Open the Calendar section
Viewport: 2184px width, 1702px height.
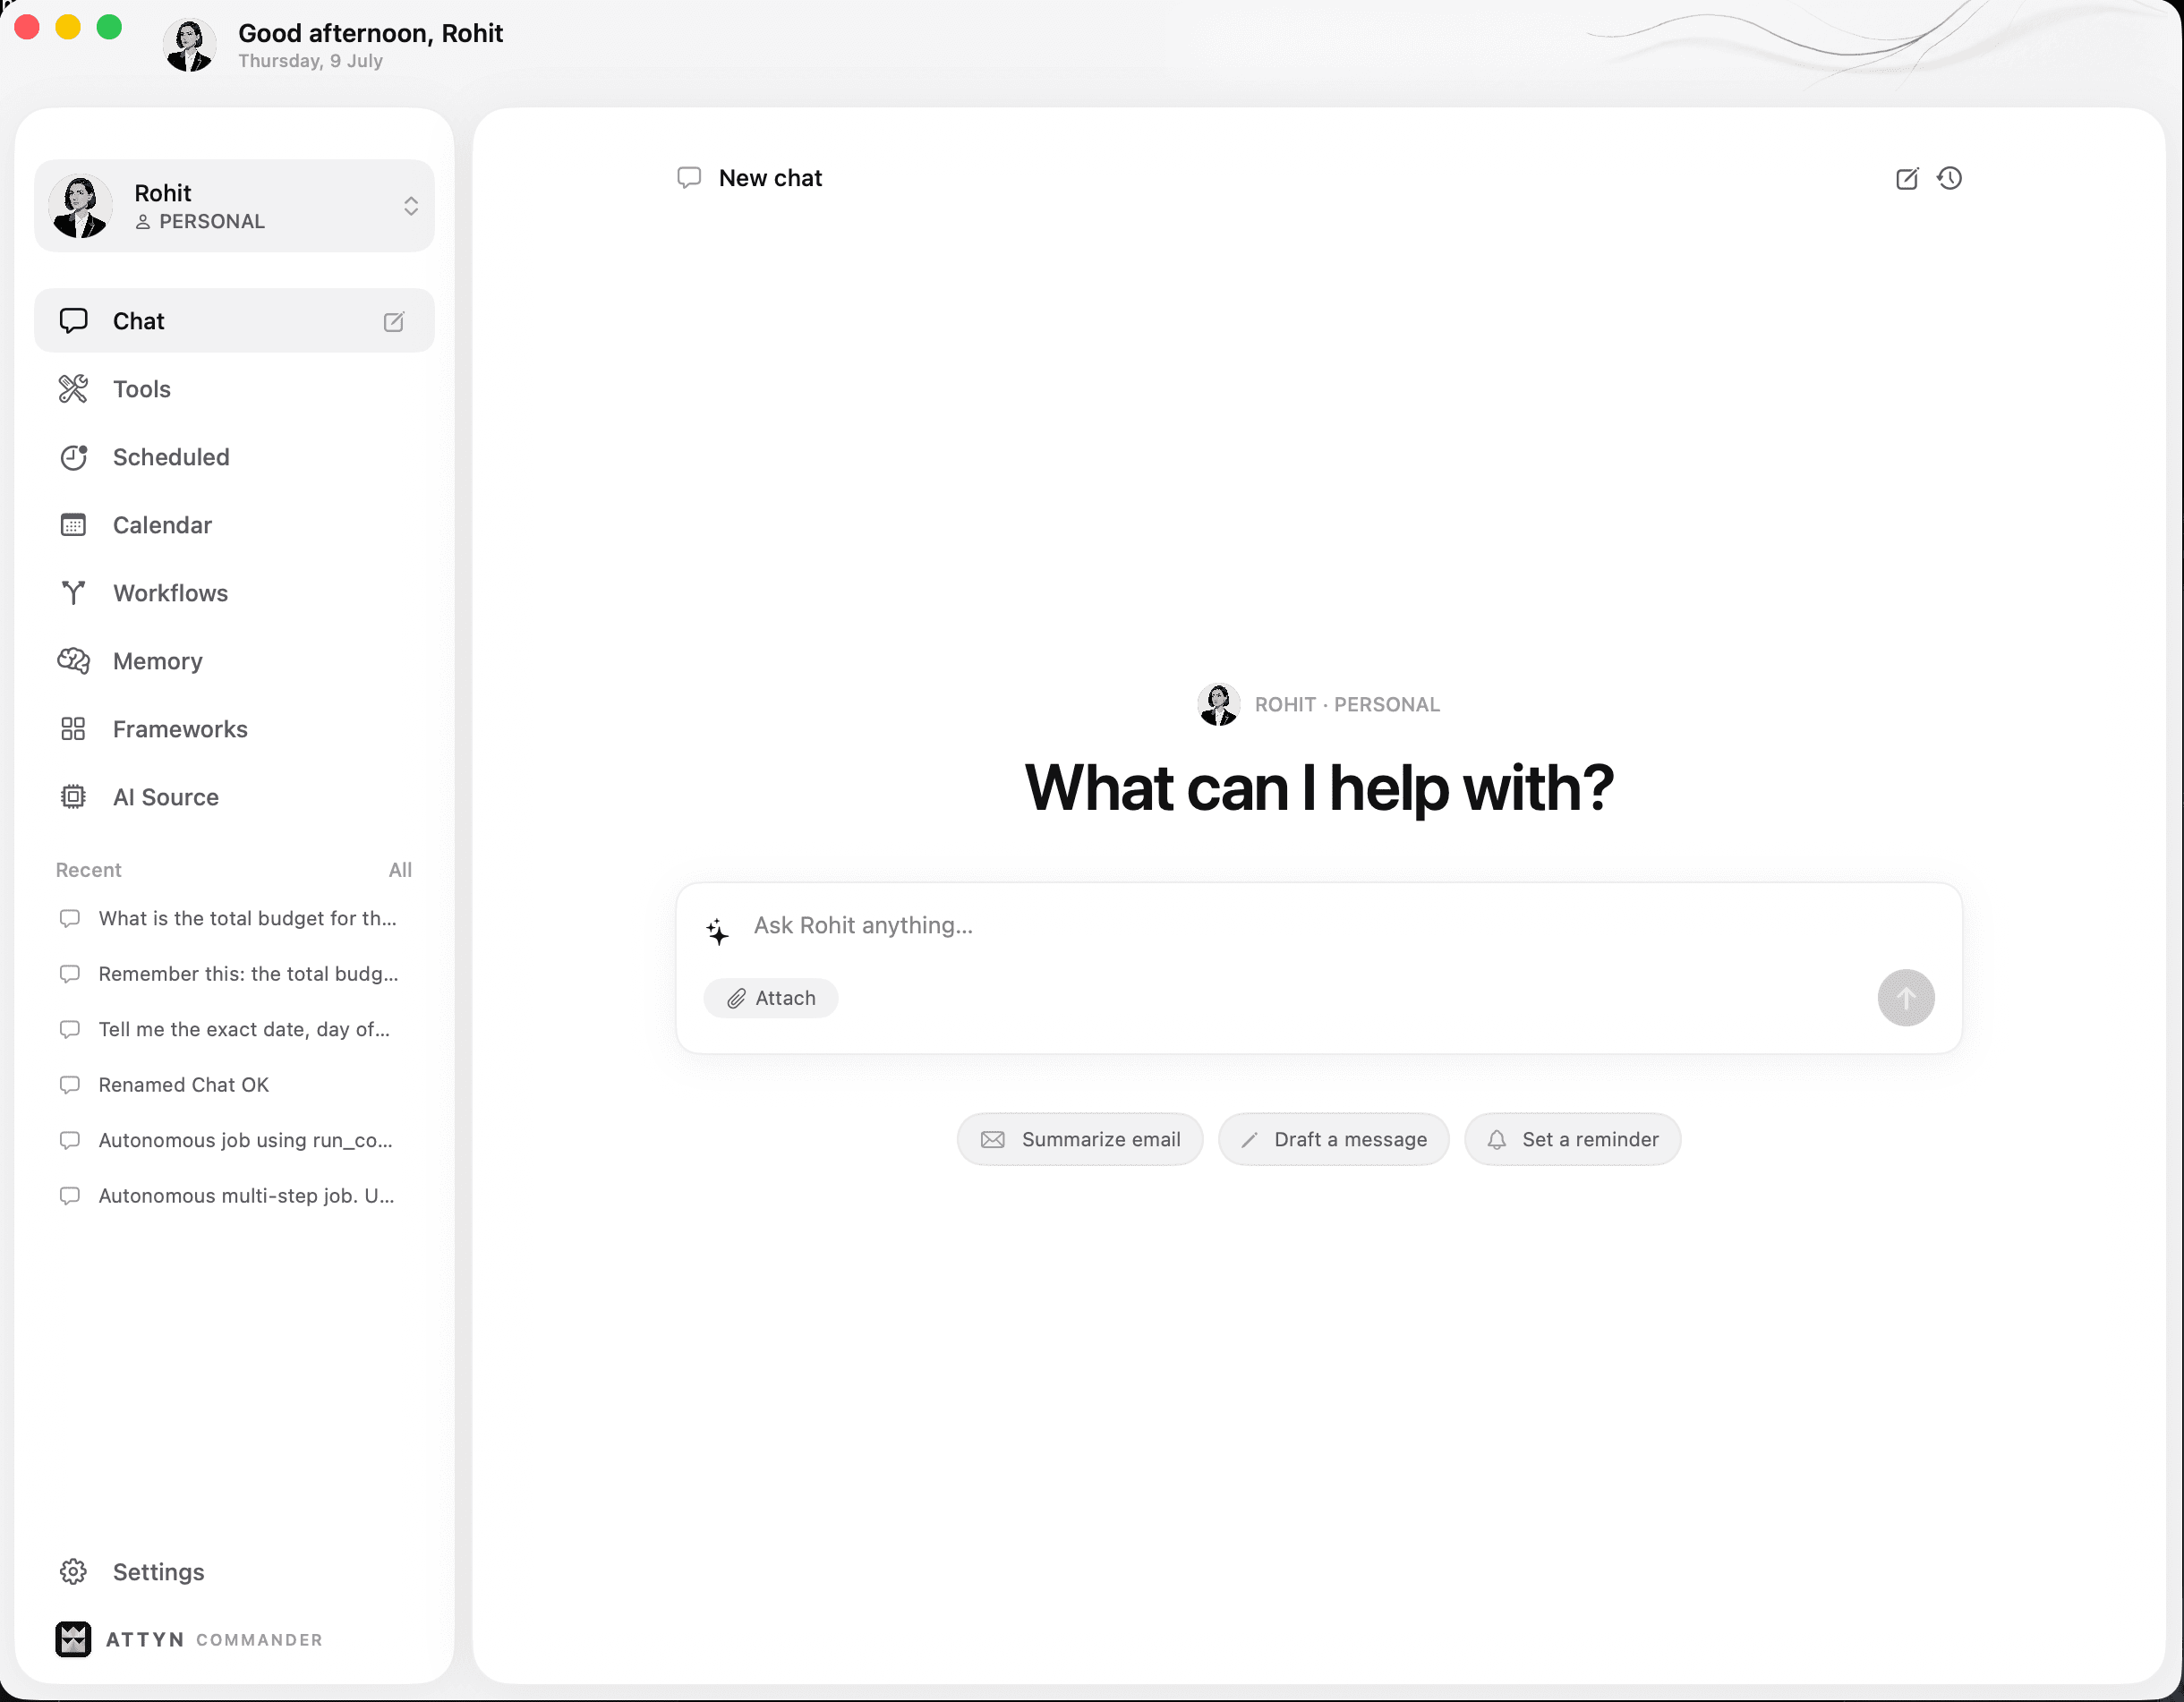234,525
